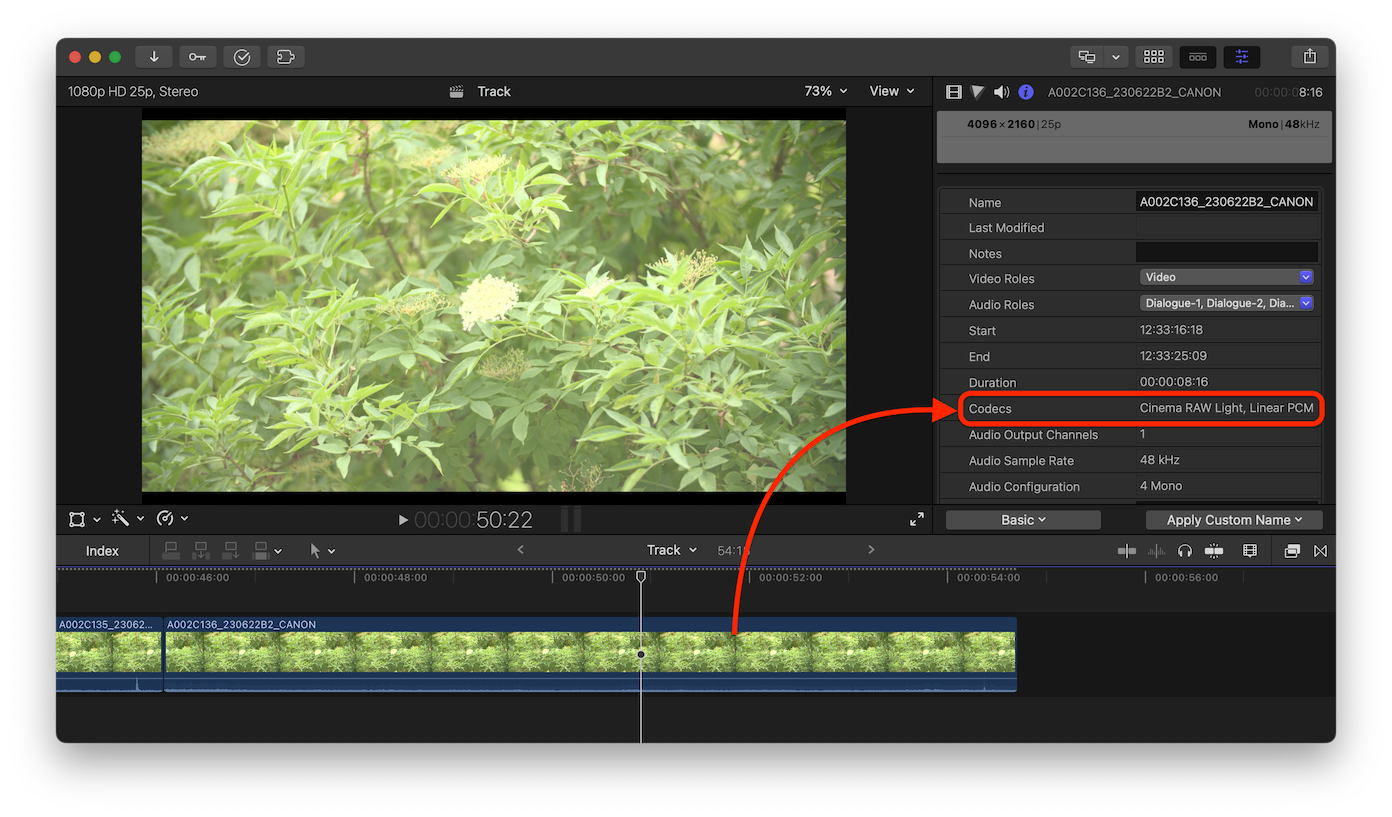
Task: Open the viewer zoom 73% menu
Action: (825, 91)
